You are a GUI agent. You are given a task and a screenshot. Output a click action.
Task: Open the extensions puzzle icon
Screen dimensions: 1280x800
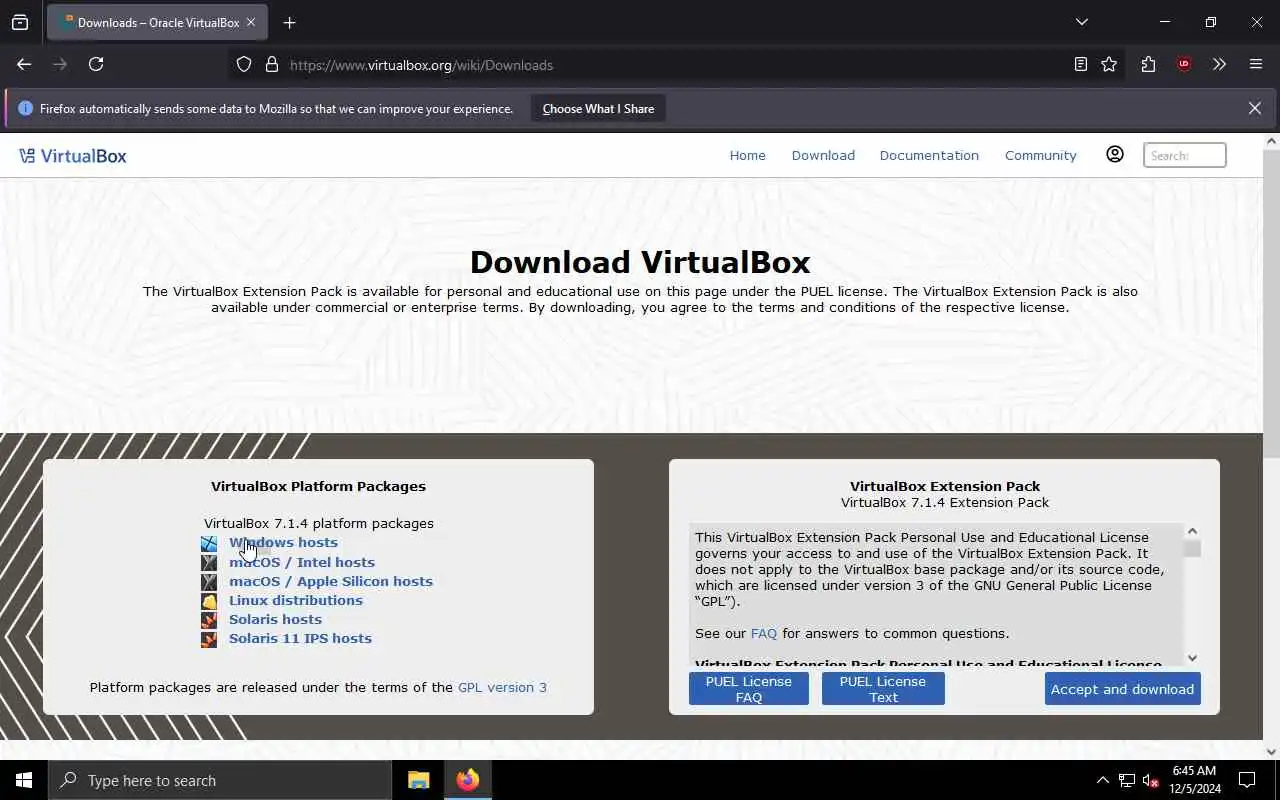(1148, 65)
